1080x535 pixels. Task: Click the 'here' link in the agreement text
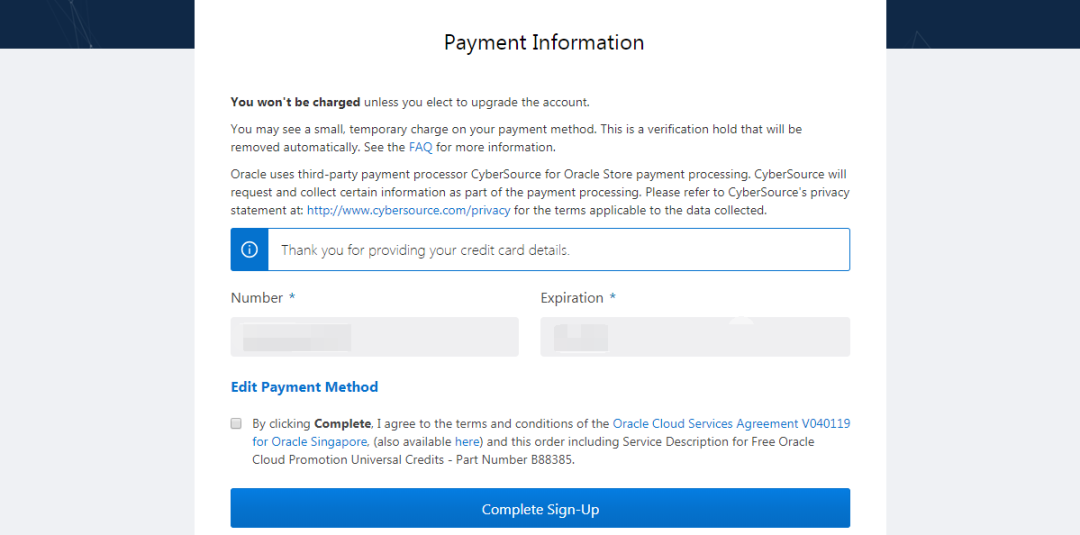467,442
